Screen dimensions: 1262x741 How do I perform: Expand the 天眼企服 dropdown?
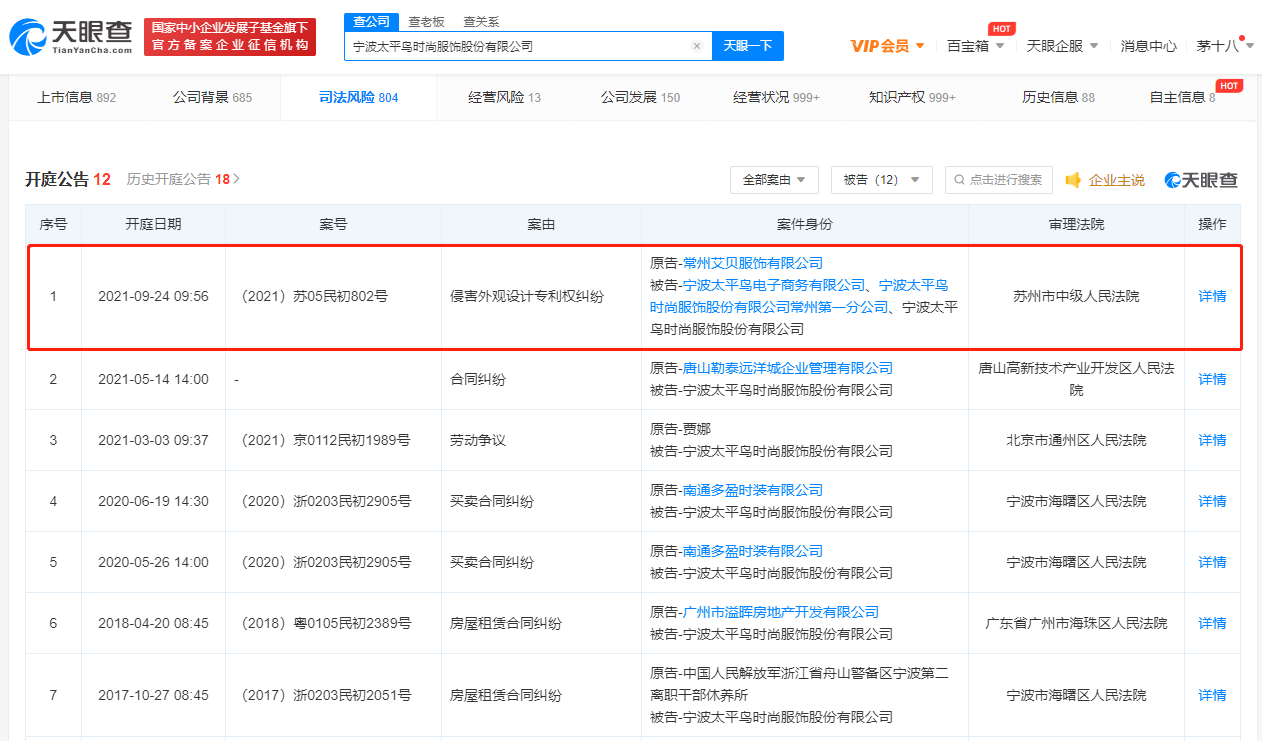pos(1055,45)
